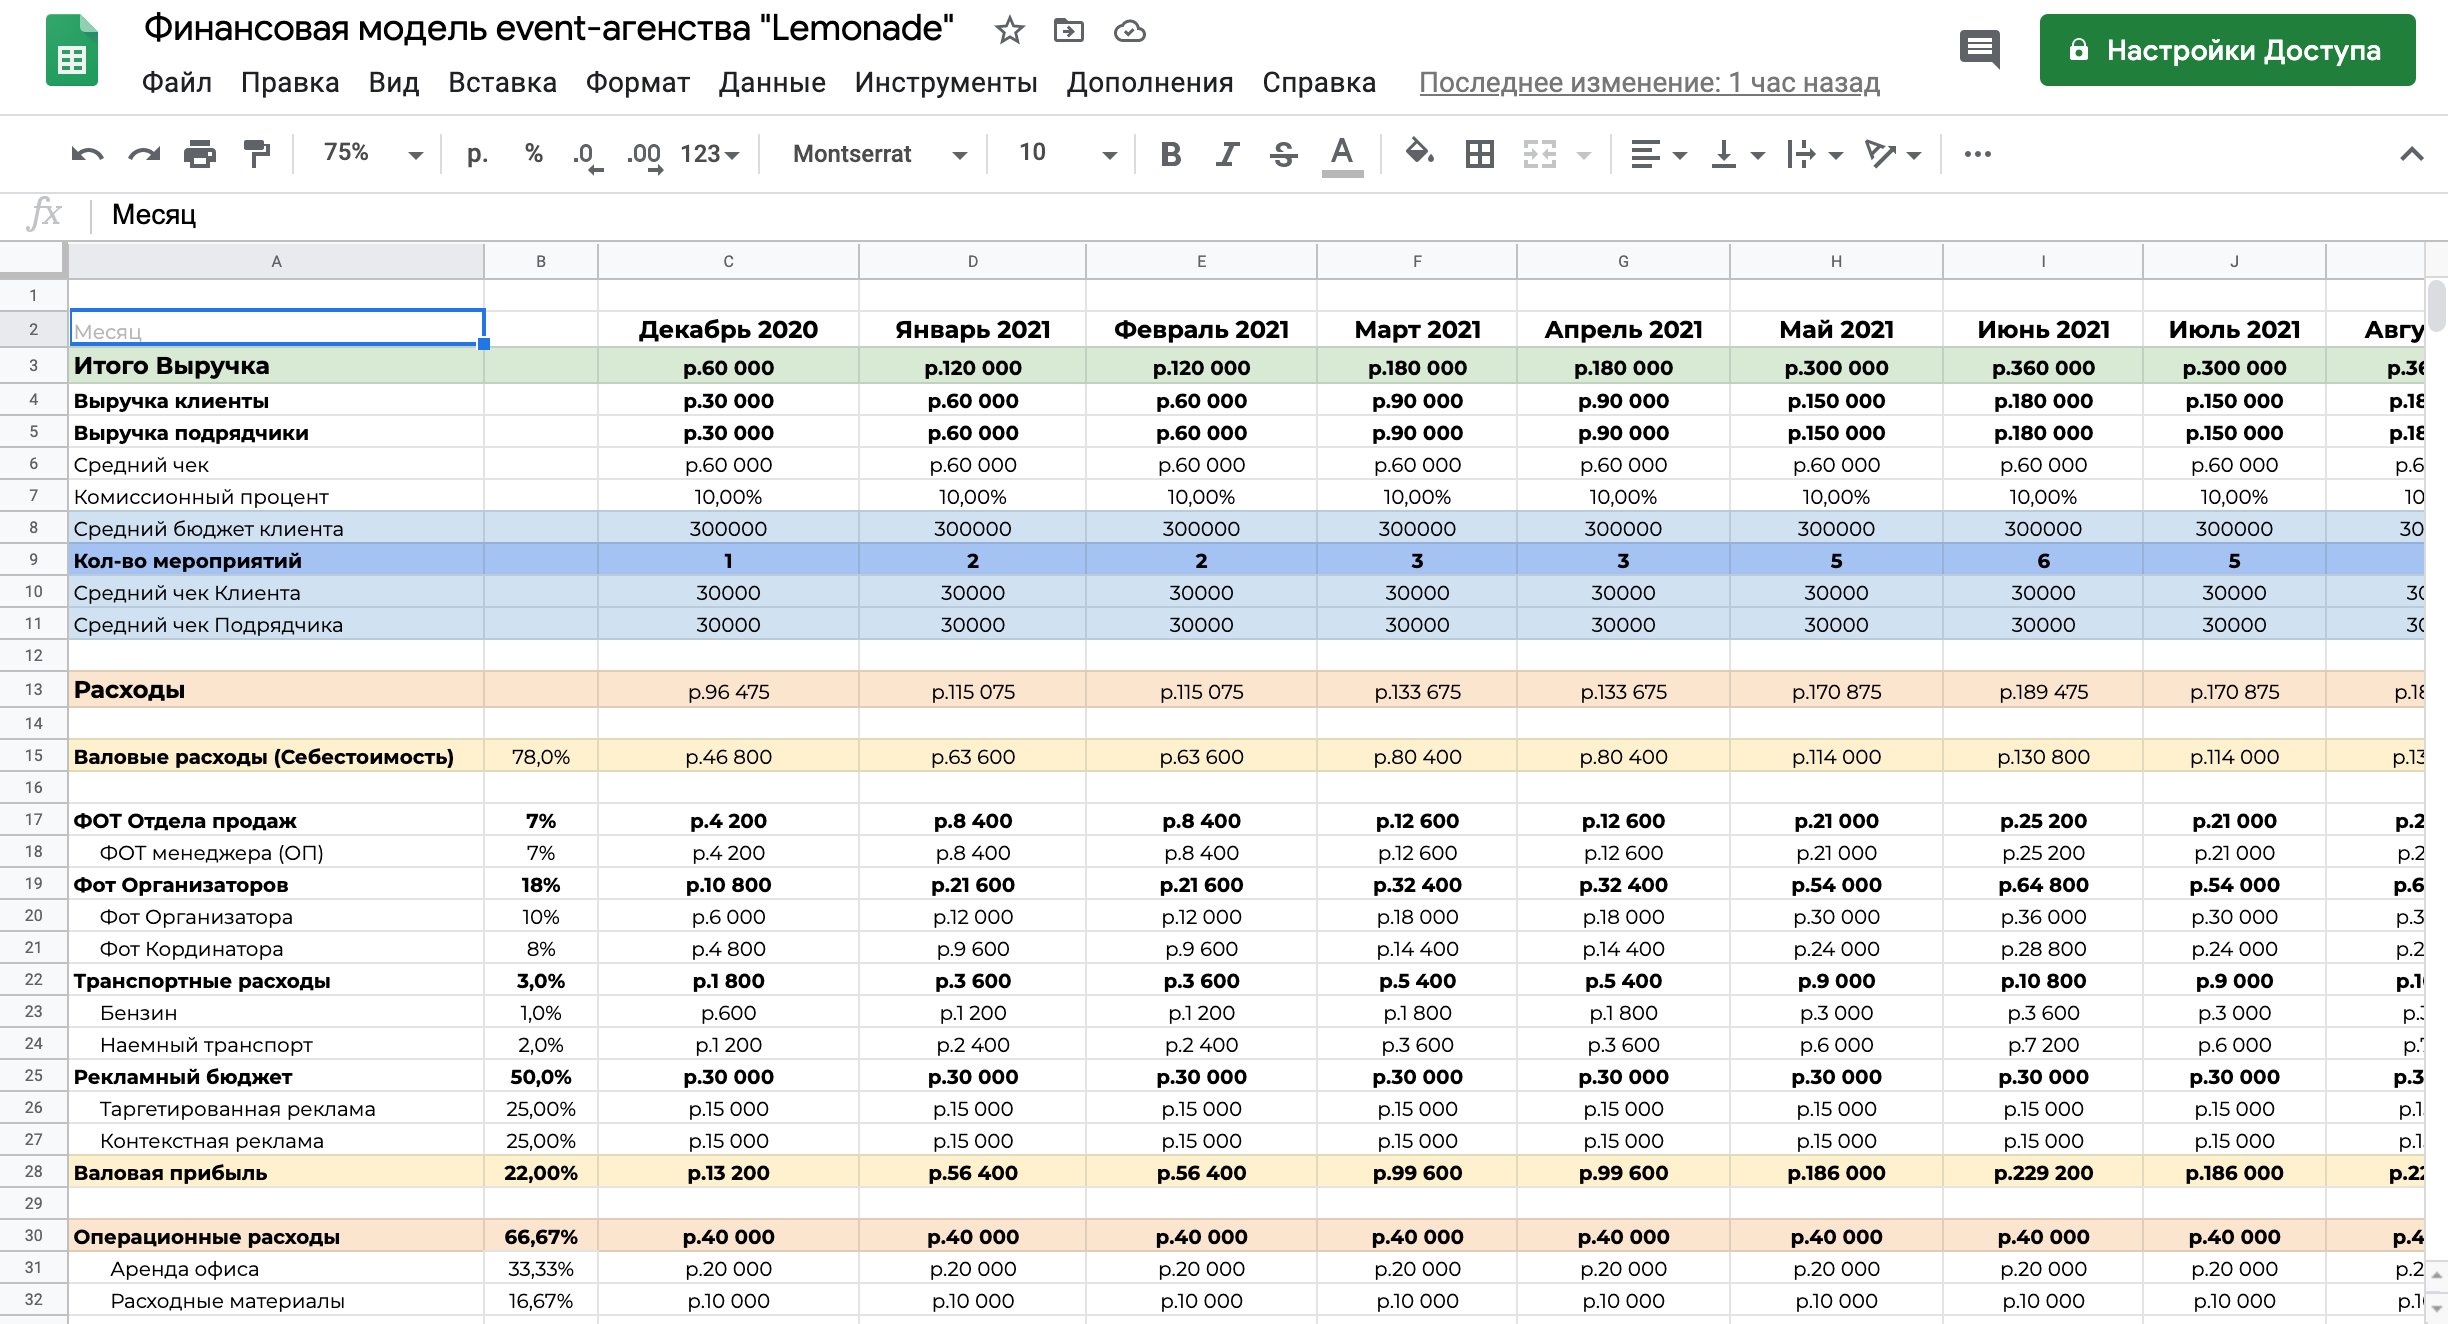
Task: Open the Borders grid icon
Action: (x=1479, y=154)
